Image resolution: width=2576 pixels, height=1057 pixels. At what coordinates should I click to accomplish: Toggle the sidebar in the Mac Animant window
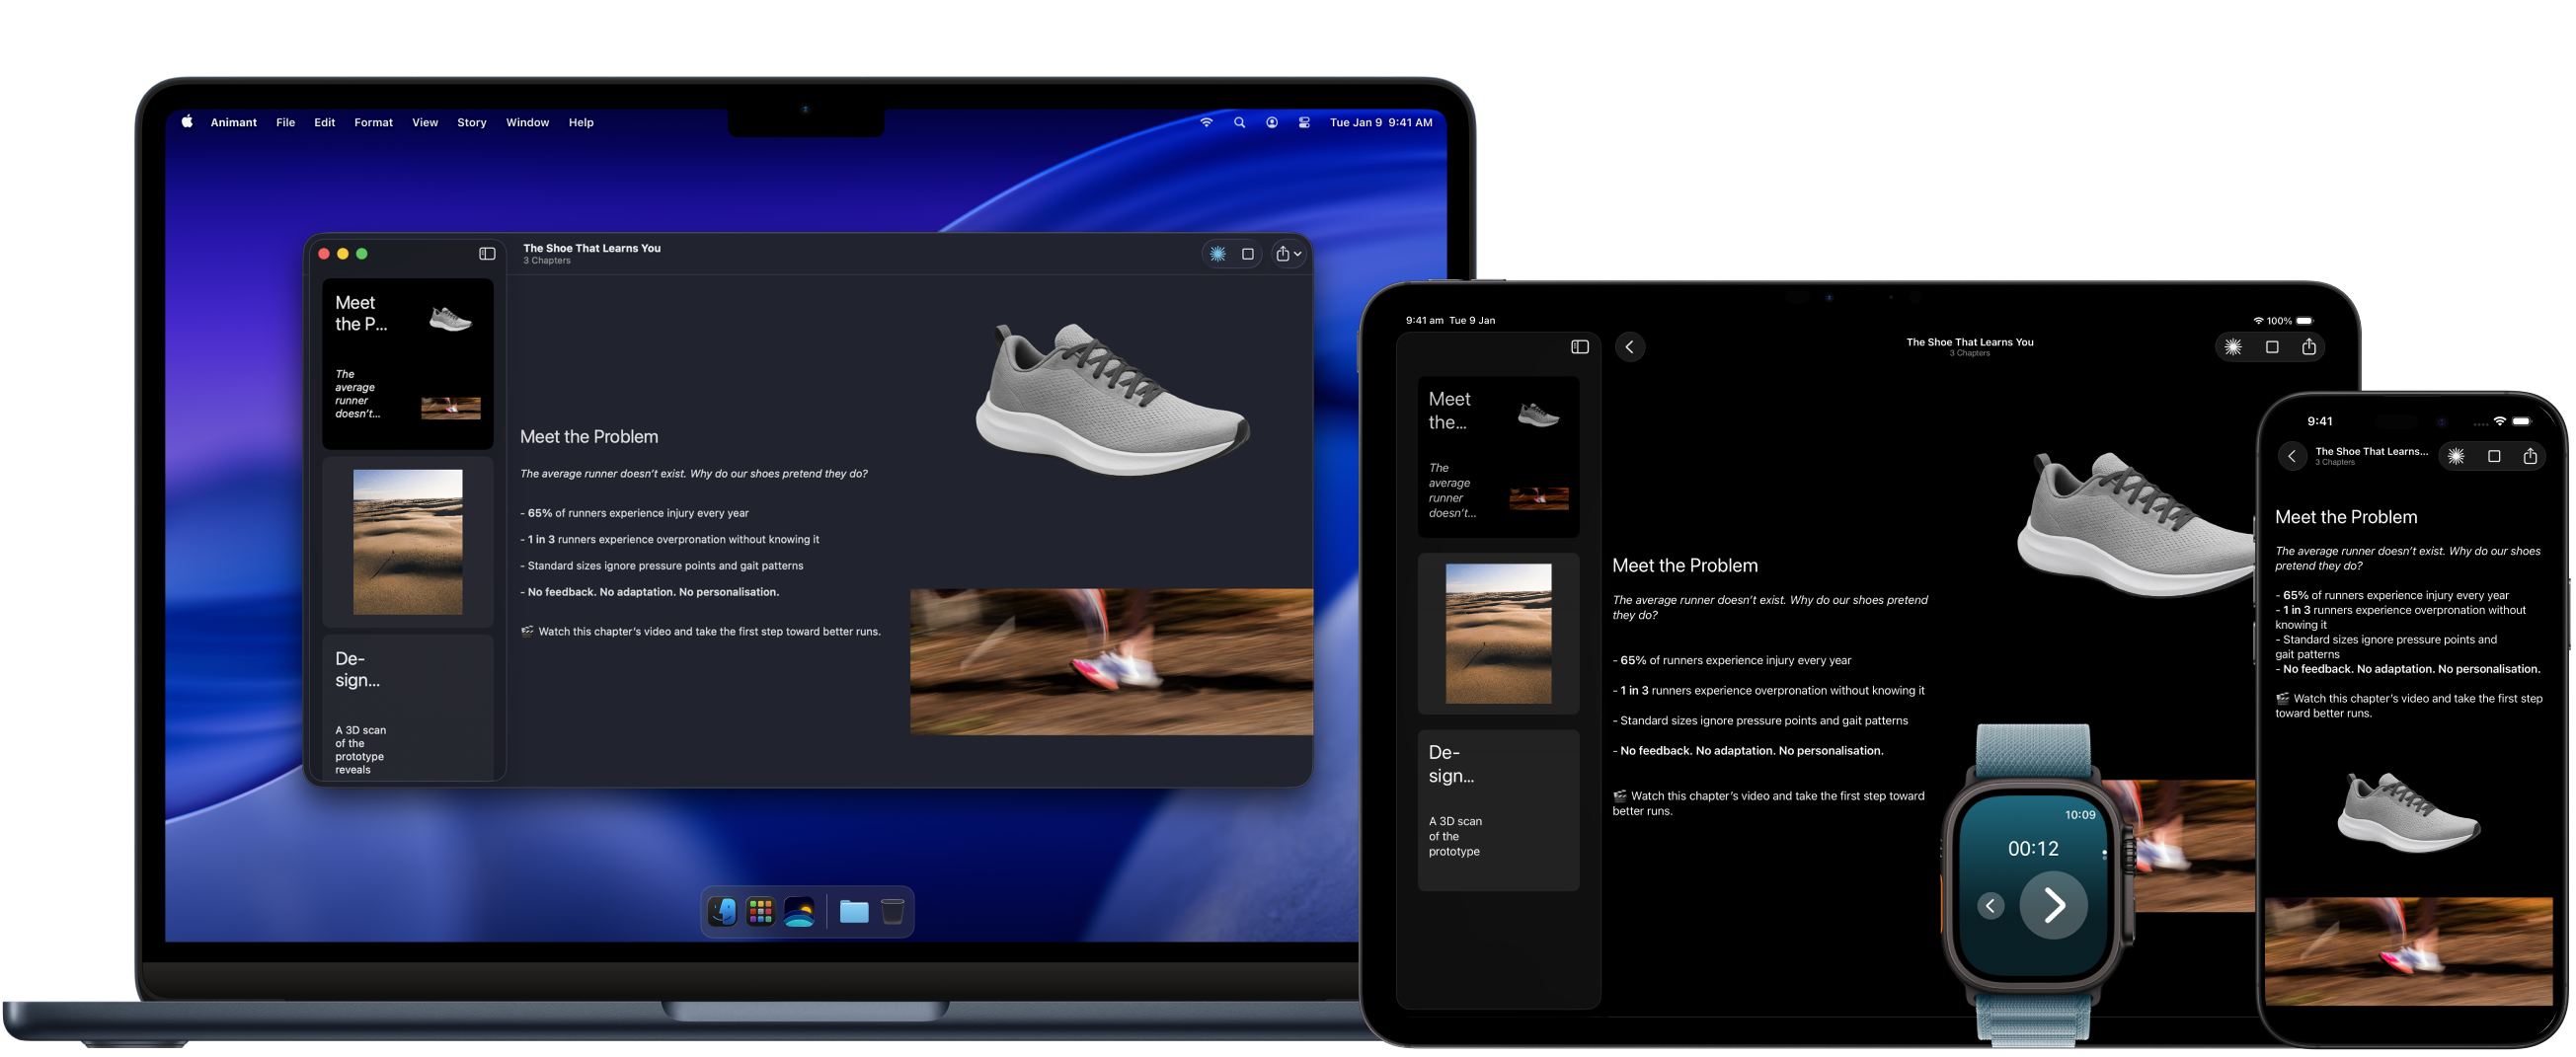488,253
